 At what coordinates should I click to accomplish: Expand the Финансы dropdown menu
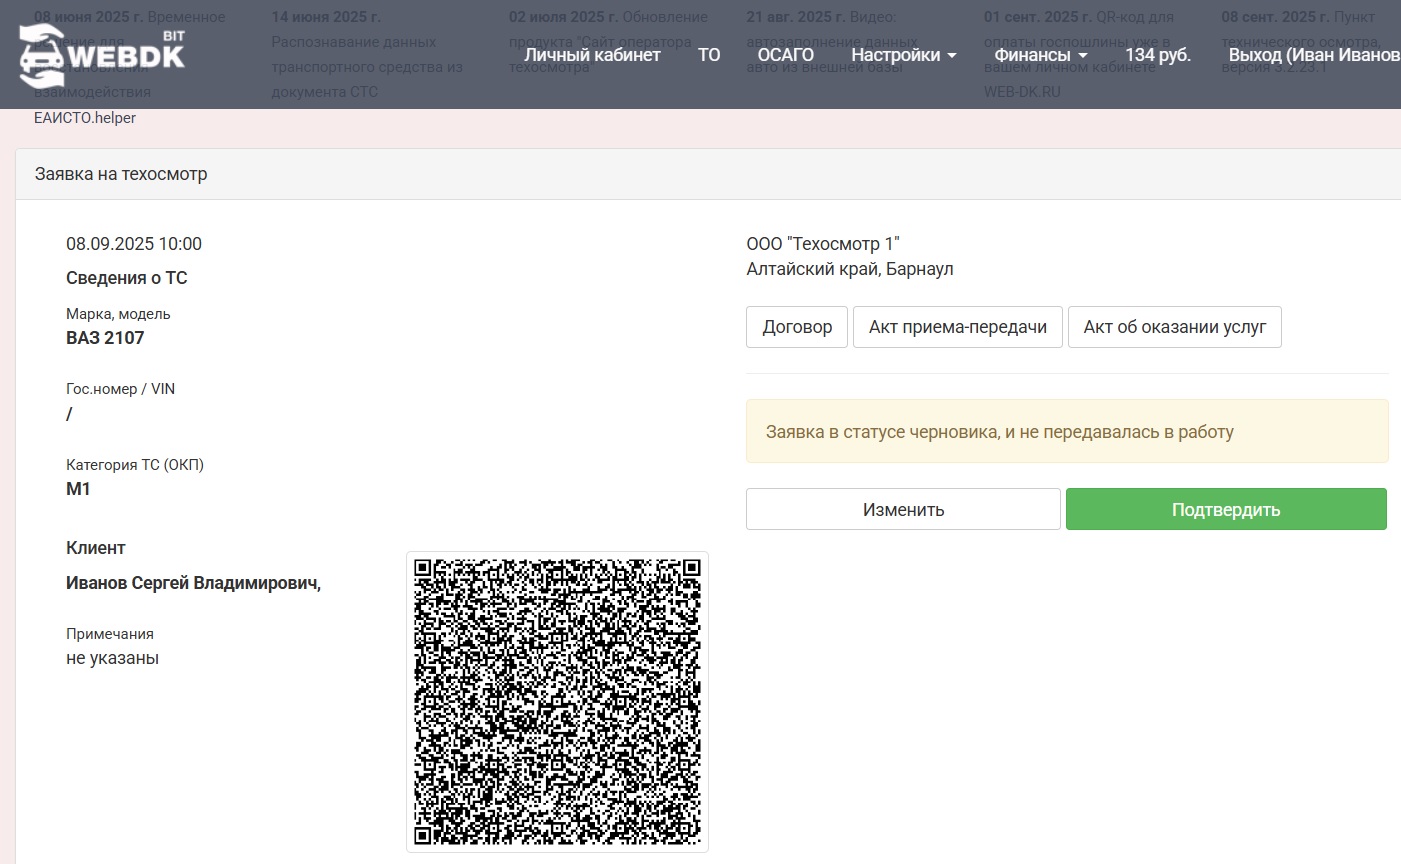[x=1040, y=55]
